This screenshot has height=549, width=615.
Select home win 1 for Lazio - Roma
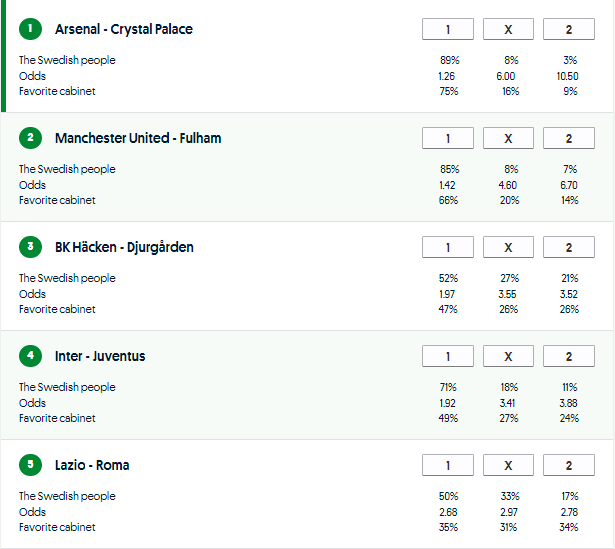pyautogui.click(x=448, y=465)
